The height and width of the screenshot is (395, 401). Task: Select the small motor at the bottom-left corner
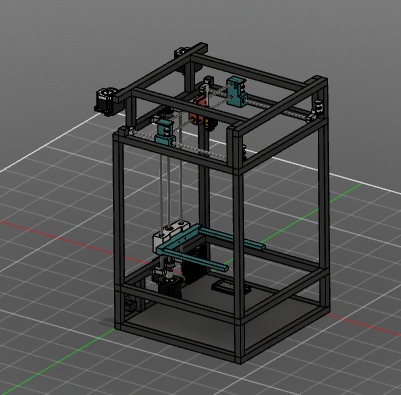click(129, 305)
